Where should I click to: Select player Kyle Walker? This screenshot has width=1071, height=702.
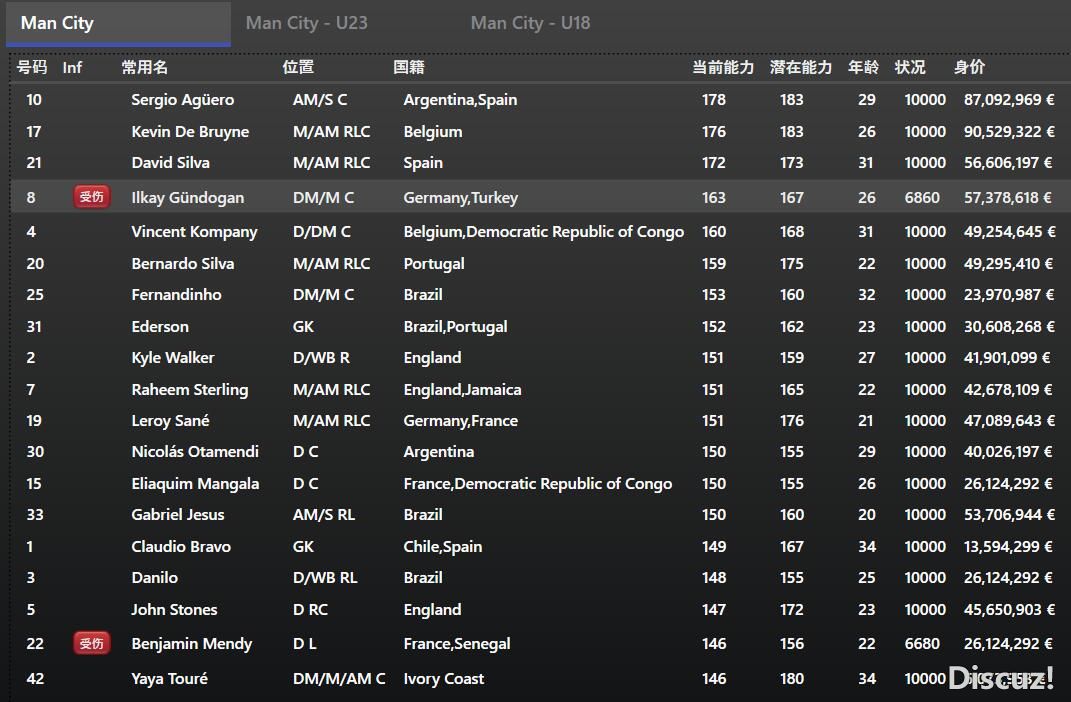(x=173, y=358)
